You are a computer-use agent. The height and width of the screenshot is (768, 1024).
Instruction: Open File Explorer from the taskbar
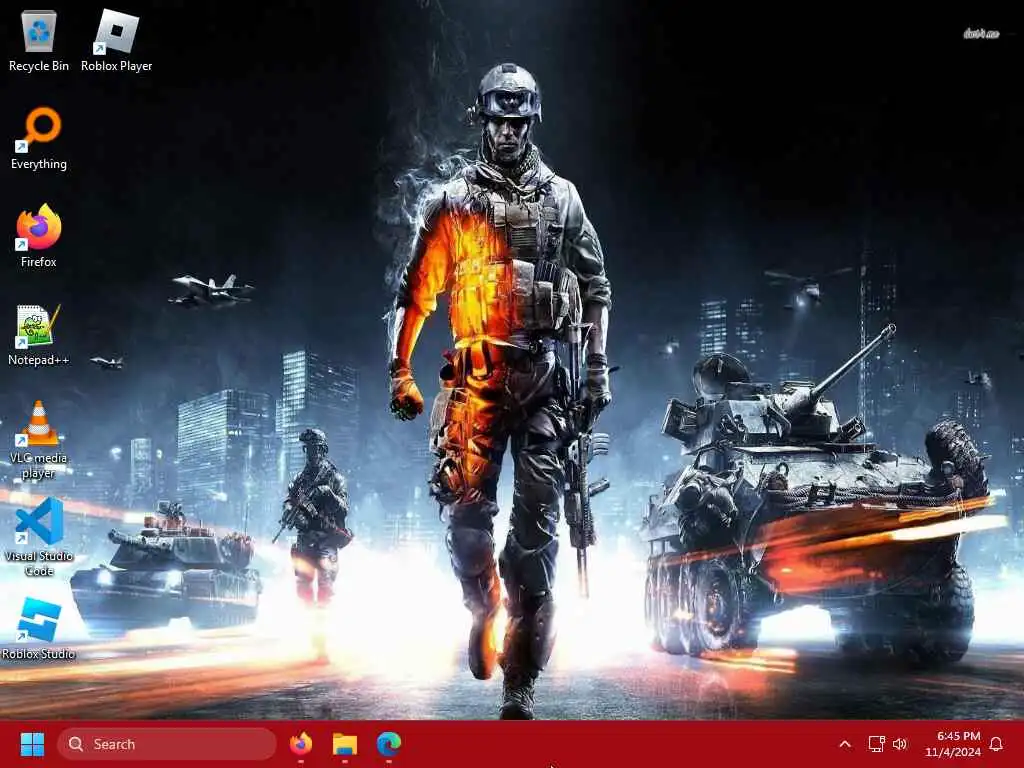tap(345, 744)
